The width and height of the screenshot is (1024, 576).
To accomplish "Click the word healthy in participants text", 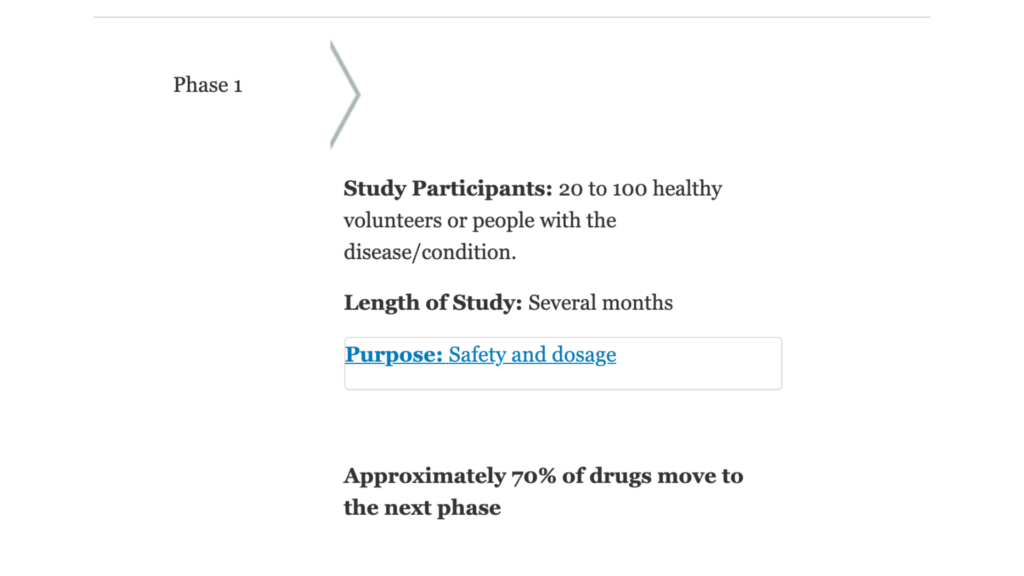I will [x=688, y=189].
